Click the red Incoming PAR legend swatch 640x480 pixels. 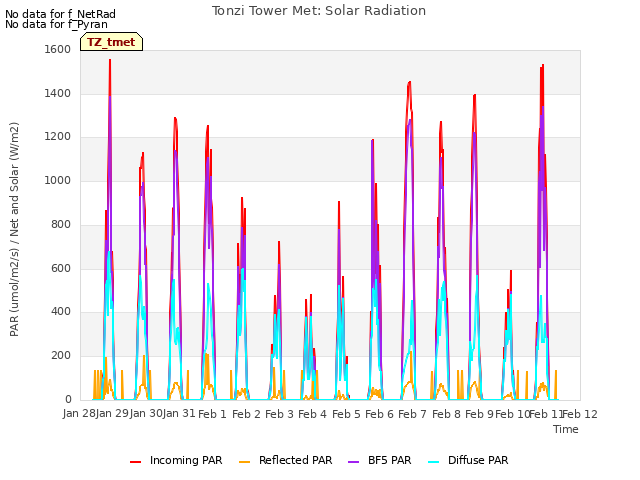[x=136, y=462]
